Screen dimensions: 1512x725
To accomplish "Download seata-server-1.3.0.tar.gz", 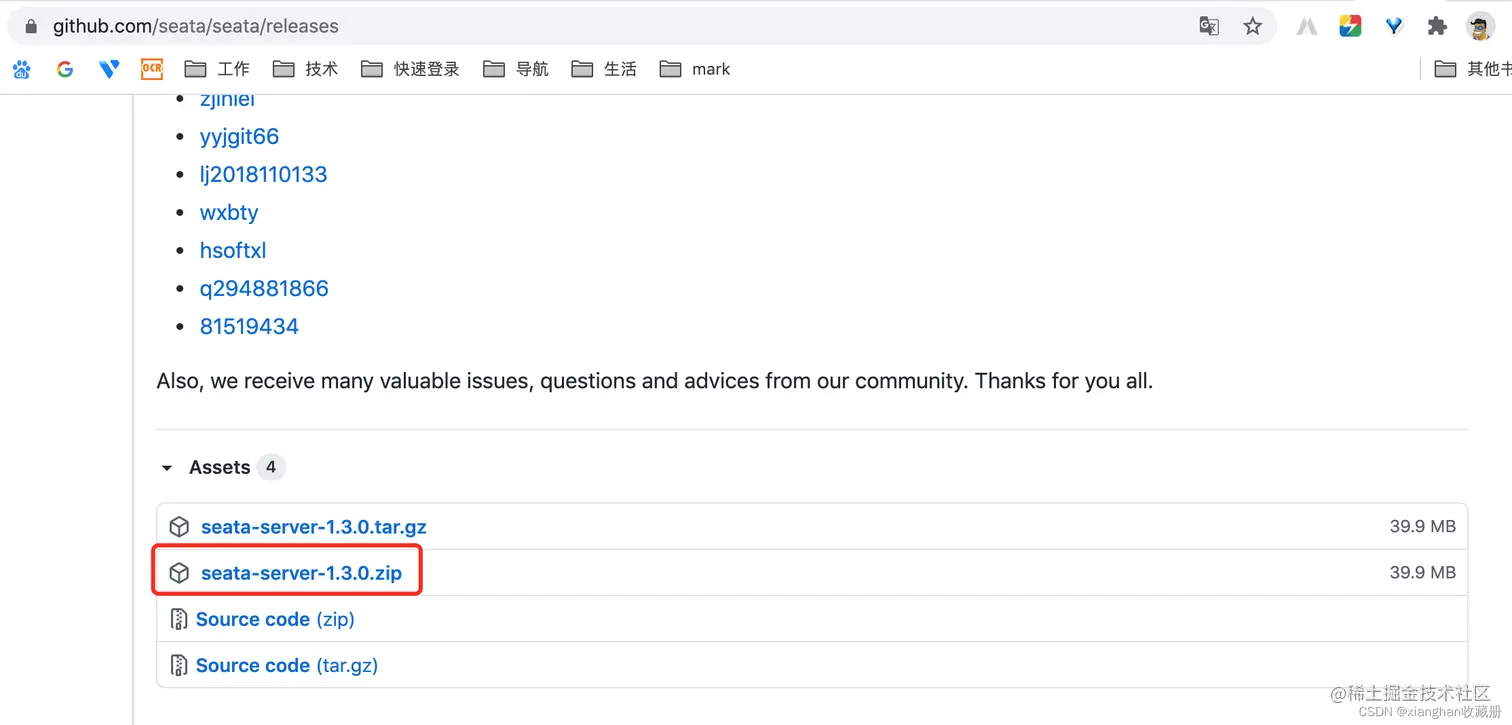I will [x=314, y=527].
